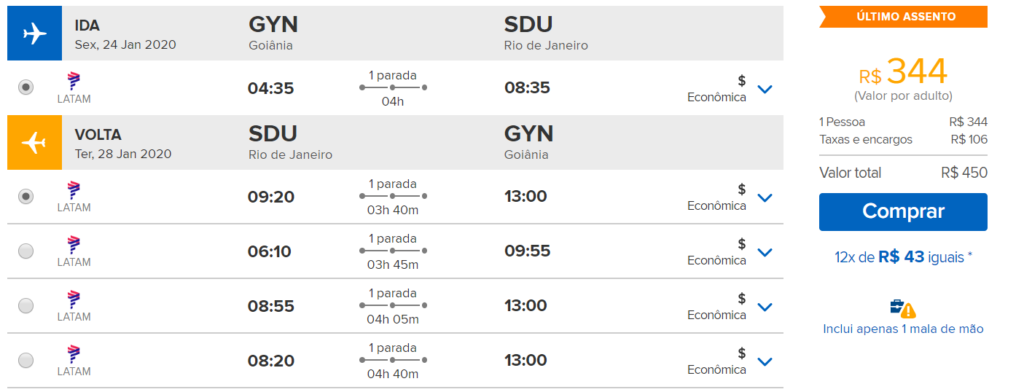The height and width of the screenshot is (392, 1024).
Task: Click the blue IDA departing airplane icon
Action: click(35, 33)
